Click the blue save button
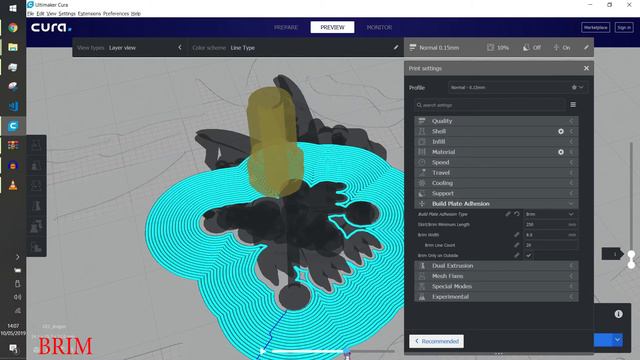The image size is (640, 360). click(603, 340)
